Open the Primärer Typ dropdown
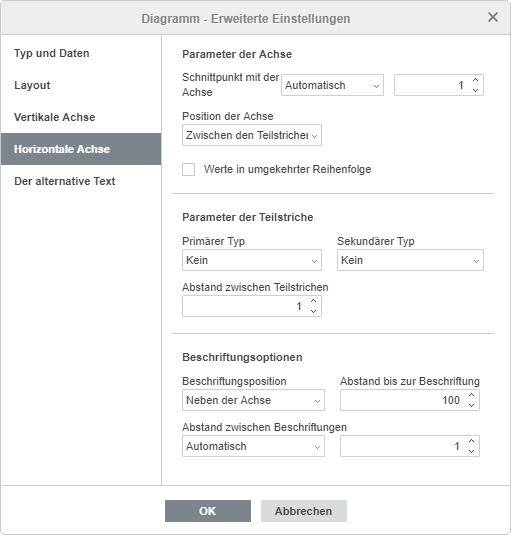Image resolution: width=511 pixels, height=535 pixels. pos(252,260)
